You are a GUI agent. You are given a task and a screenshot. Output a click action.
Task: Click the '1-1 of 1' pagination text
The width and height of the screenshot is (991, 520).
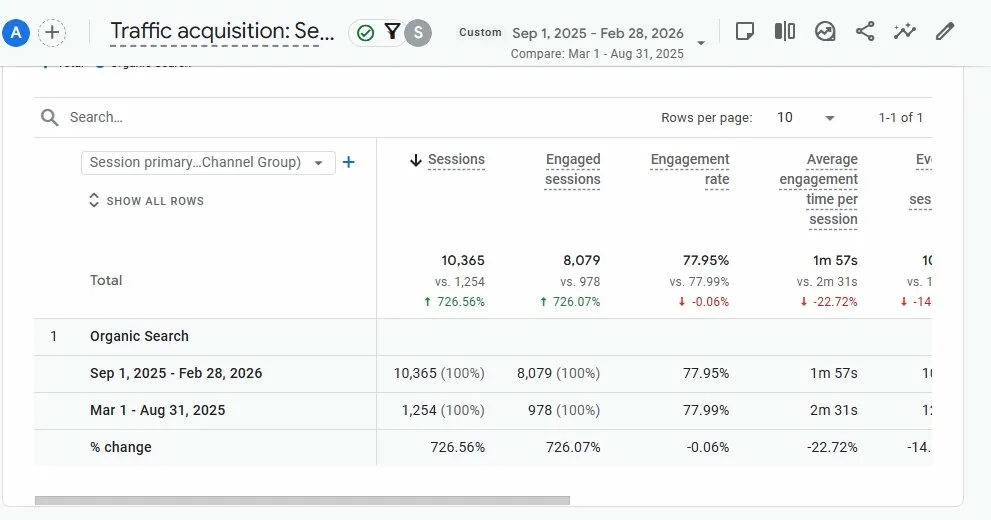(x=901, y=118)
